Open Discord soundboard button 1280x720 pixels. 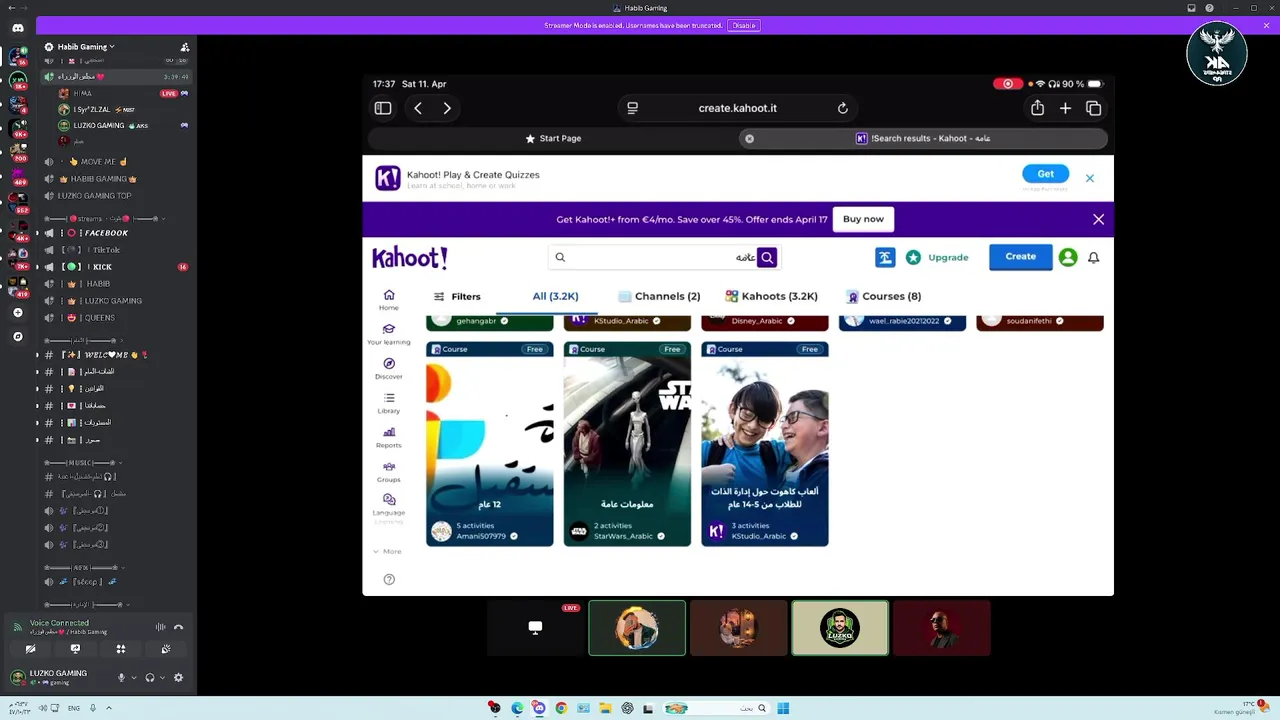pyautogui.click(x=166, y=649)
